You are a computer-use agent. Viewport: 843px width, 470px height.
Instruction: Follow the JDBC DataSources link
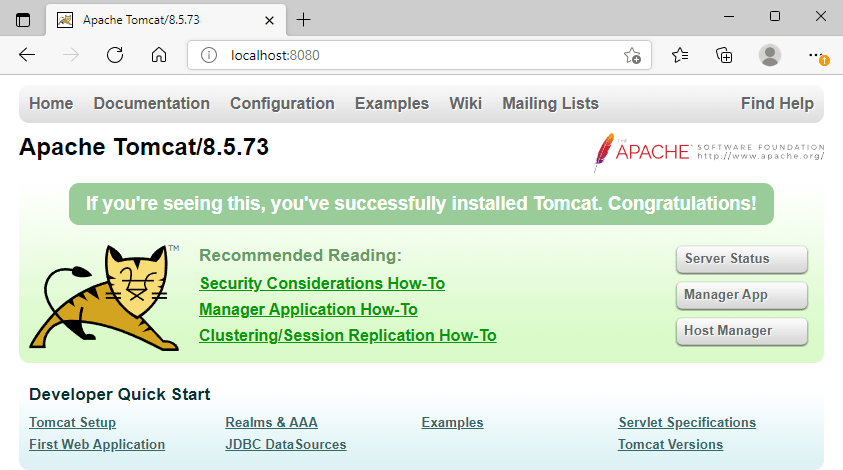pos(286,445)
